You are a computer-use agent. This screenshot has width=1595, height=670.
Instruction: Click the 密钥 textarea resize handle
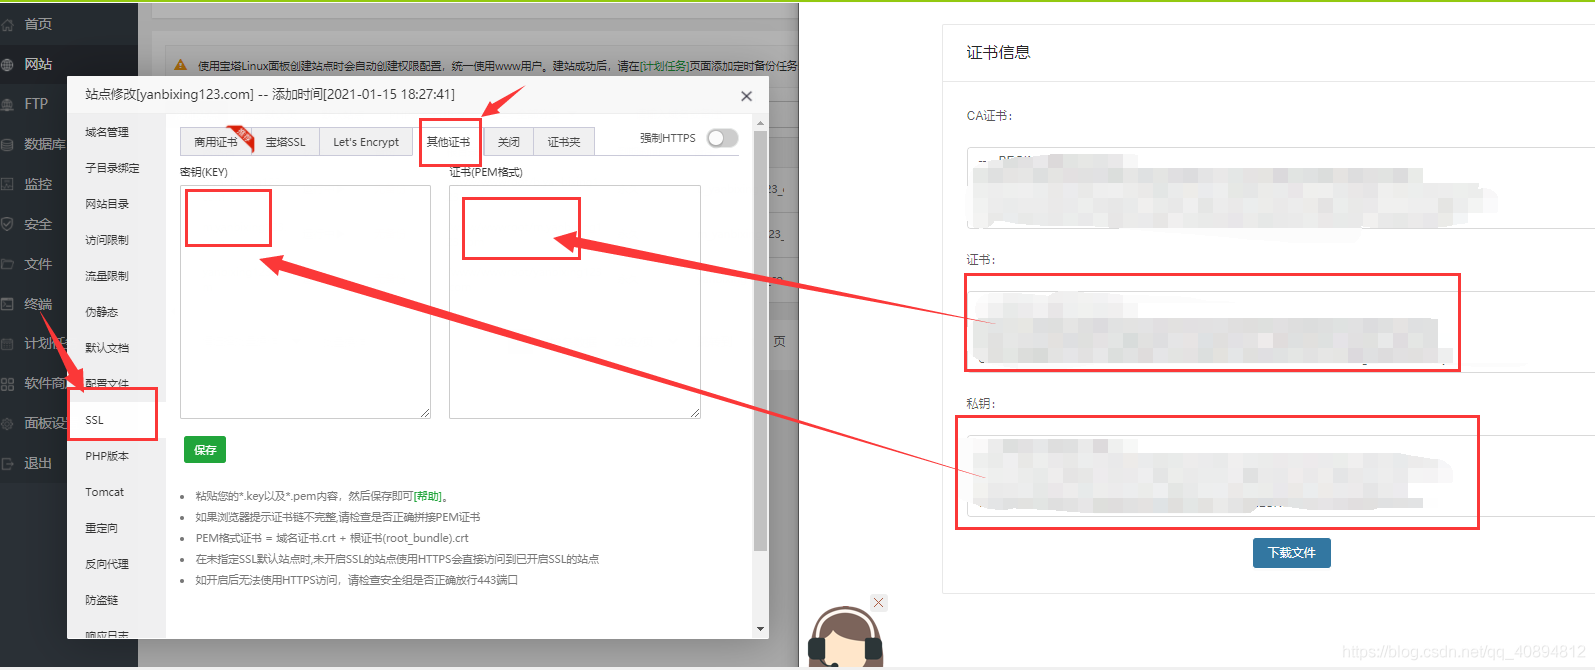click(x=425, y=413)
